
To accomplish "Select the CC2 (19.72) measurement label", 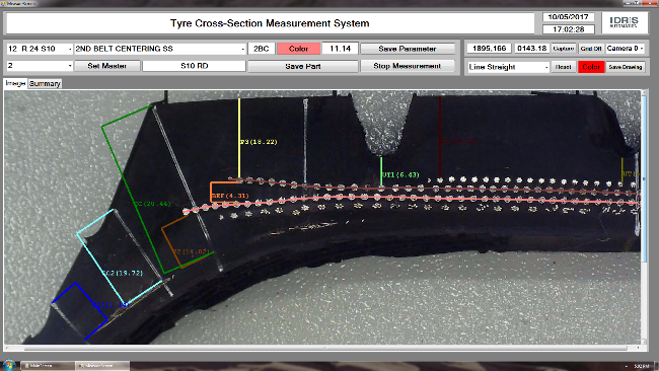I will (122, 273).
